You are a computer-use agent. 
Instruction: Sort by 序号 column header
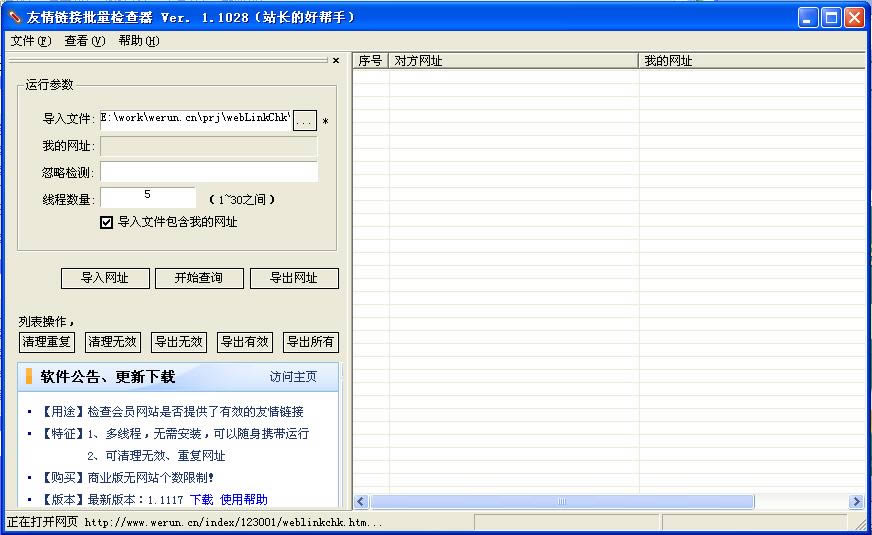click(x=370, y=61)
